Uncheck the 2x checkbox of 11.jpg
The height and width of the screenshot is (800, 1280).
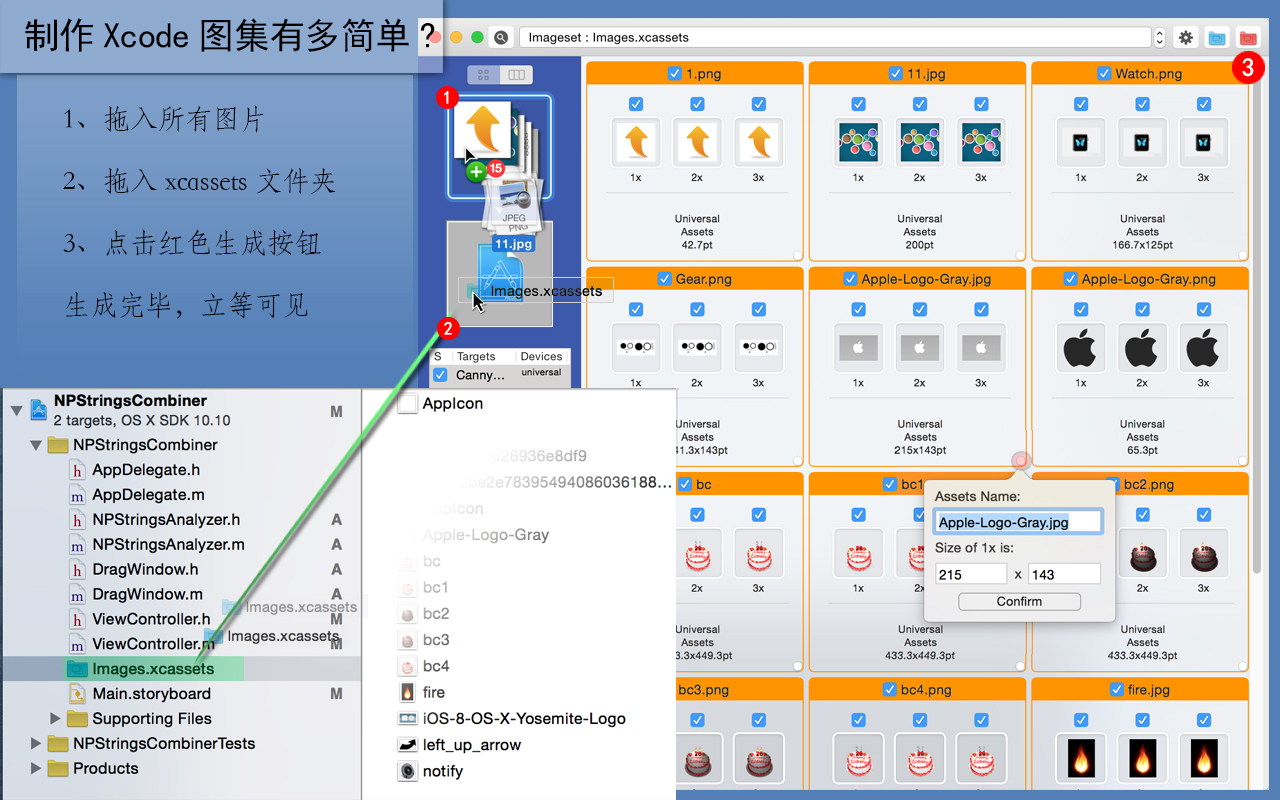[919, 104]
